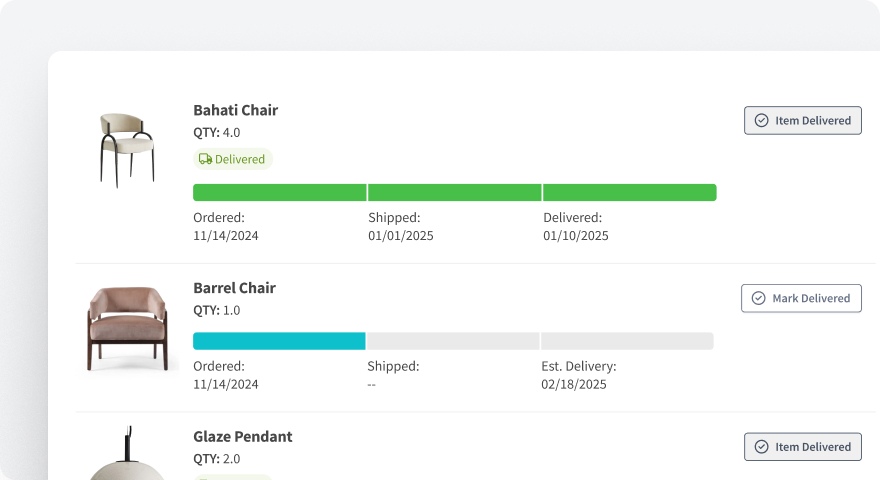Click Bahati Chair's green Ordered progress segment

coord(279,193)
